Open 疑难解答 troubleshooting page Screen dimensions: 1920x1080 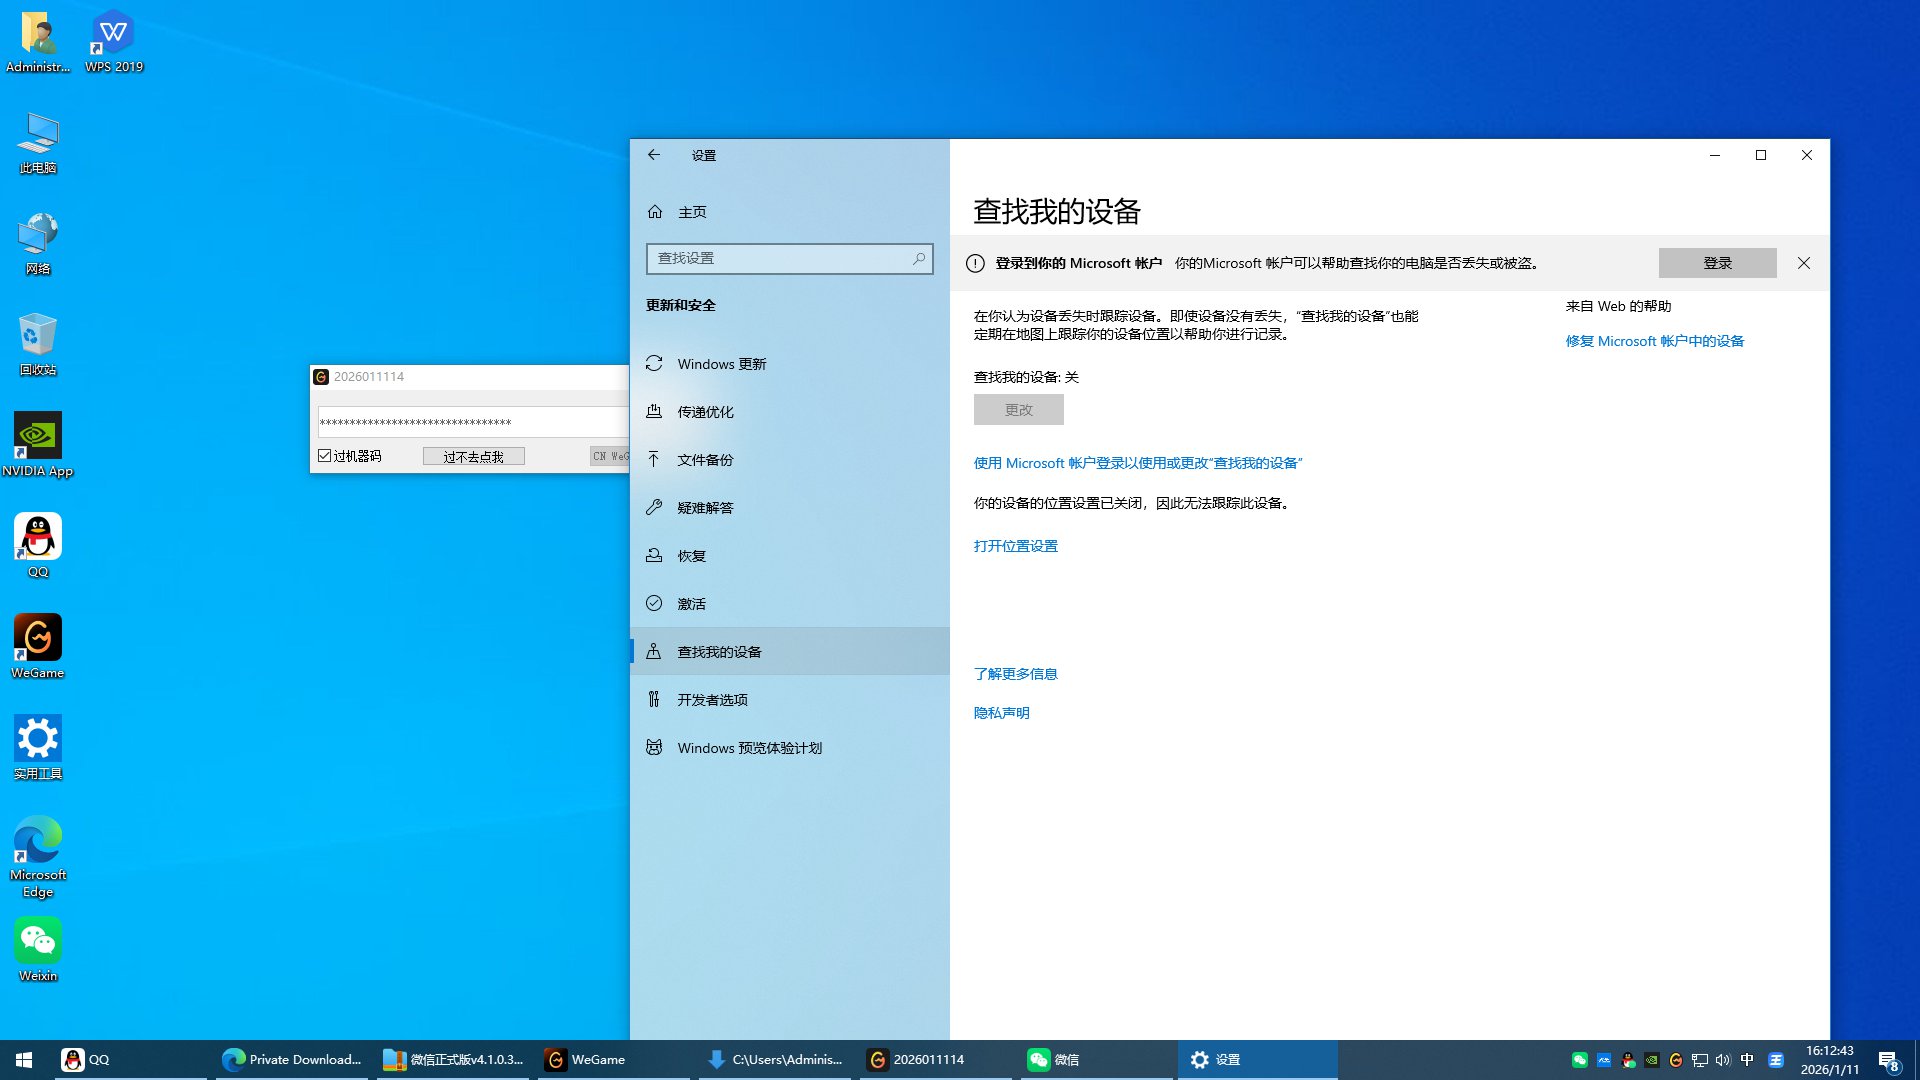pyautogui.click(x=705, y=508)
